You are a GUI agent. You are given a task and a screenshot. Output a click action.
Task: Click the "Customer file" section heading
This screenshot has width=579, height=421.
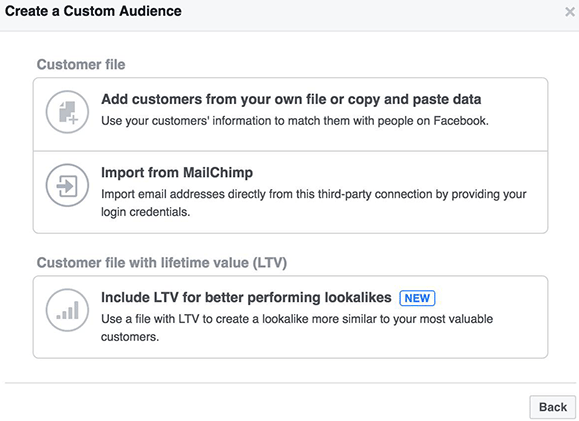(x=81, y=65)
